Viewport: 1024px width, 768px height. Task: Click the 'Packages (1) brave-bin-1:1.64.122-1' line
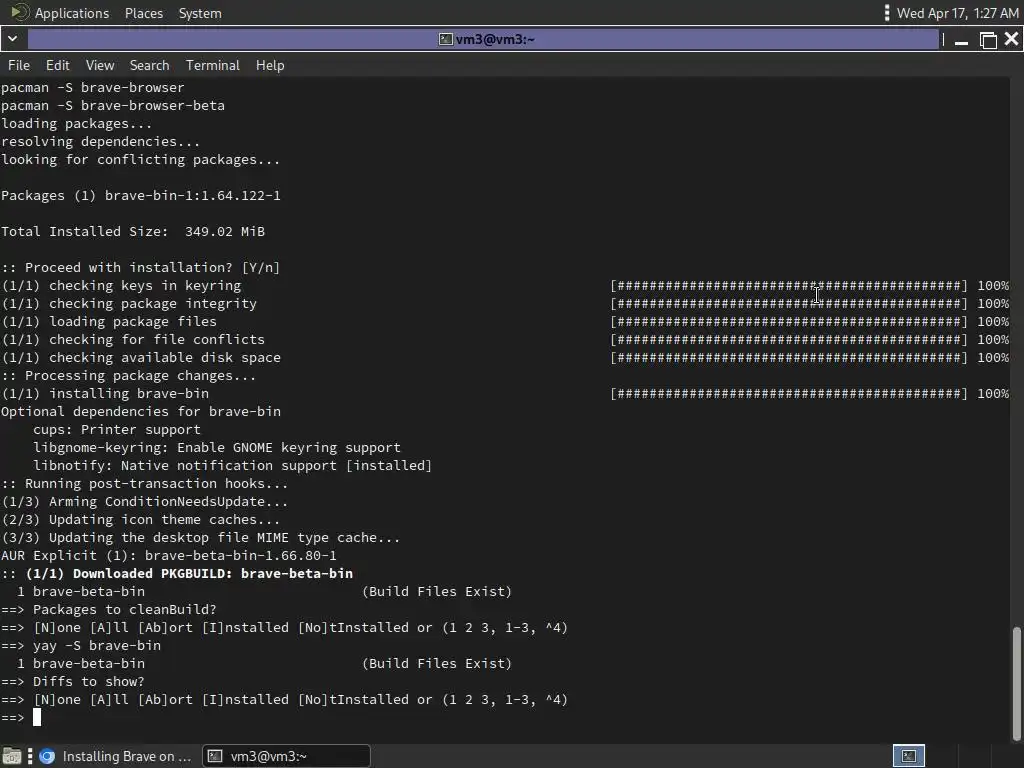[140, 195]
